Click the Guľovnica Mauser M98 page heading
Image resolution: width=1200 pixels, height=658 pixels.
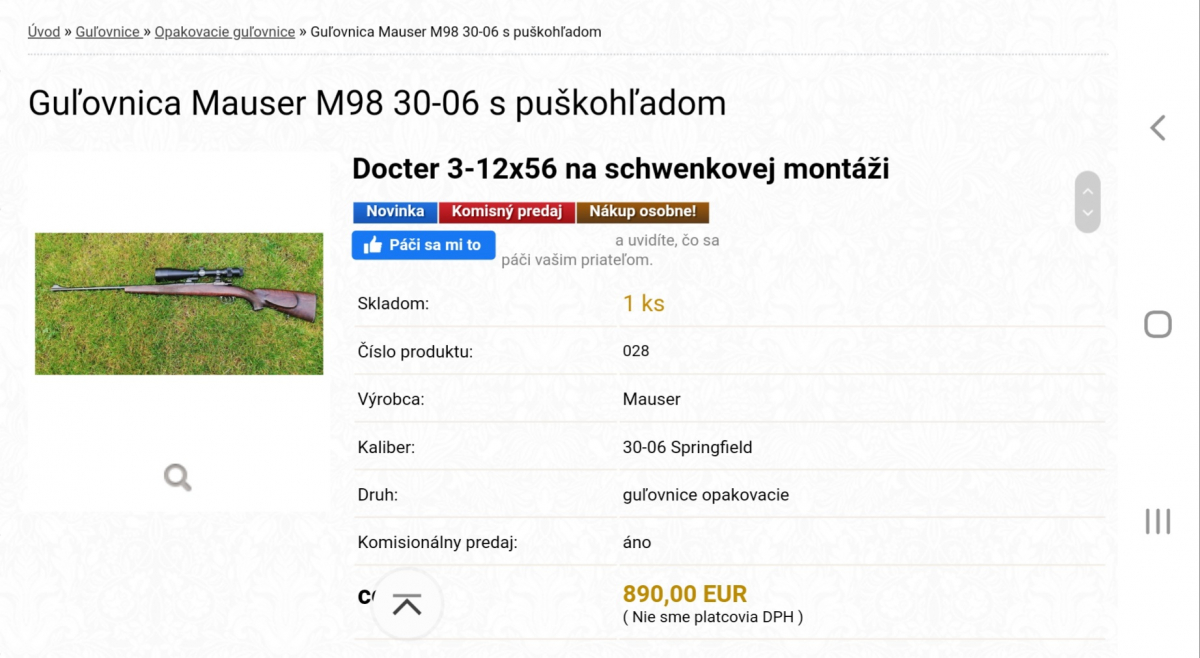click(377, 103)
